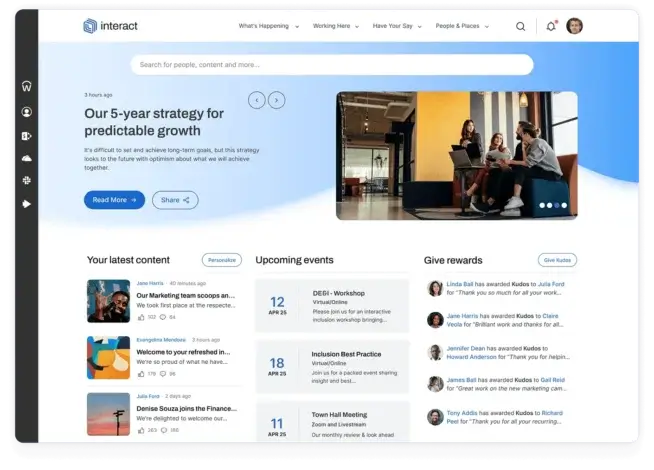The image size is (654, 470).
Task: Click the search for people and content field
Action: [x=332, y=65]
